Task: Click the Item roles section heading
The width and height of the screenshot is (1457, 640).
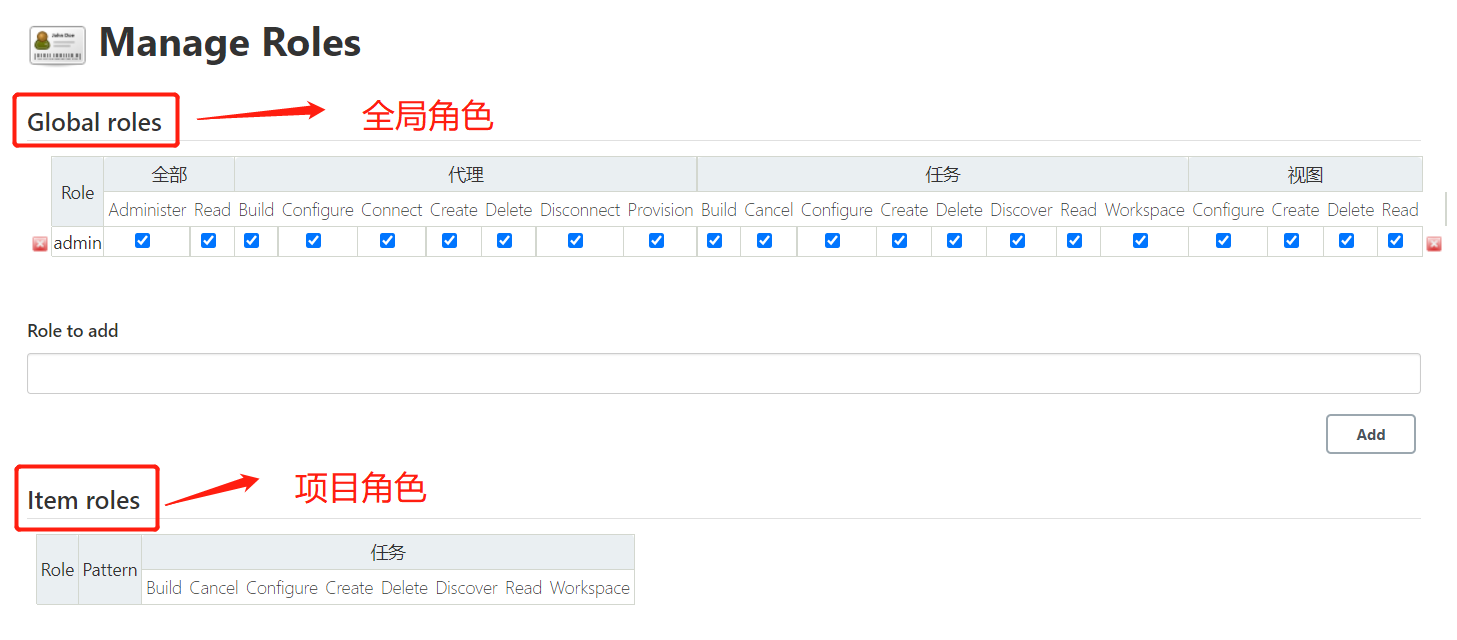Action: point(83,500)
